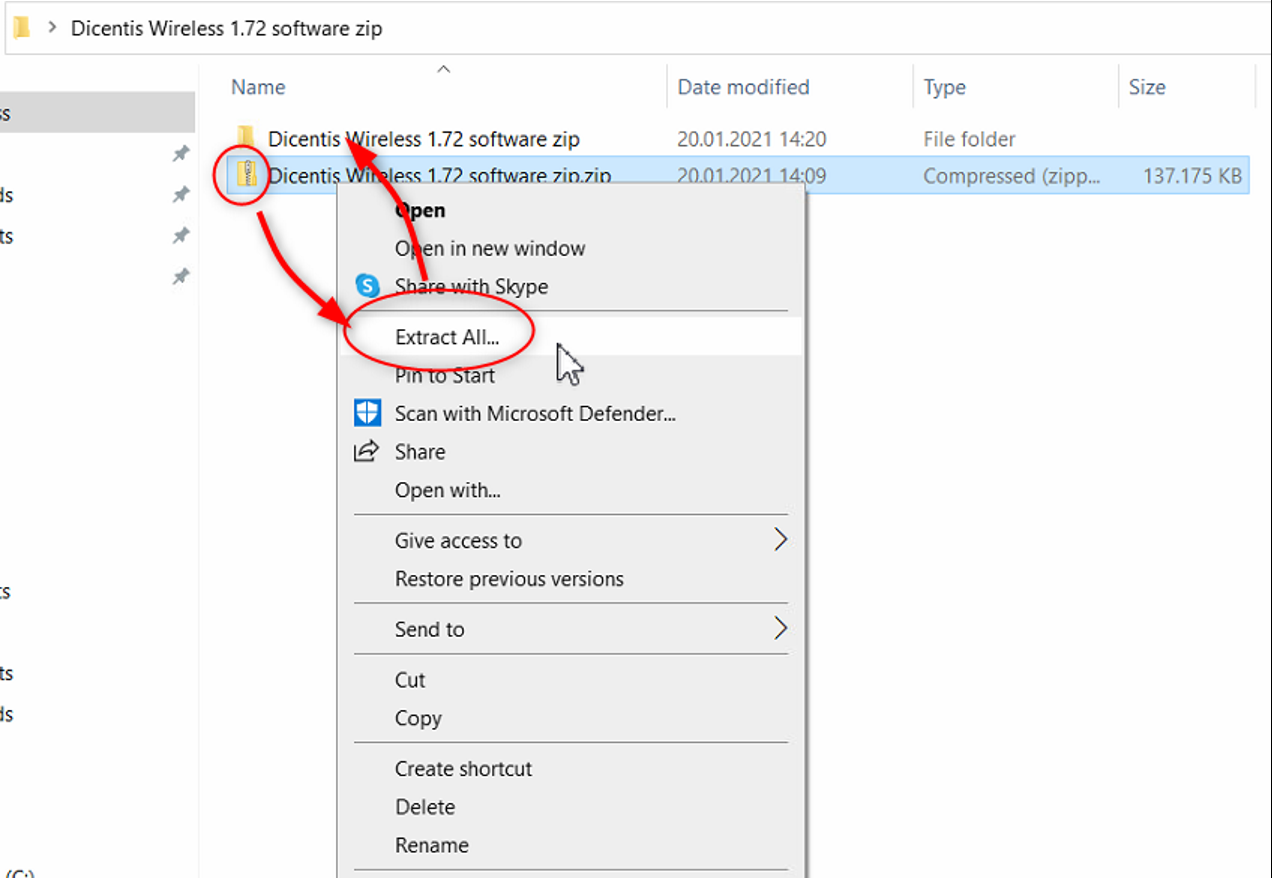
Task: Click the Share arrow icon
Action: coord(367,451)
